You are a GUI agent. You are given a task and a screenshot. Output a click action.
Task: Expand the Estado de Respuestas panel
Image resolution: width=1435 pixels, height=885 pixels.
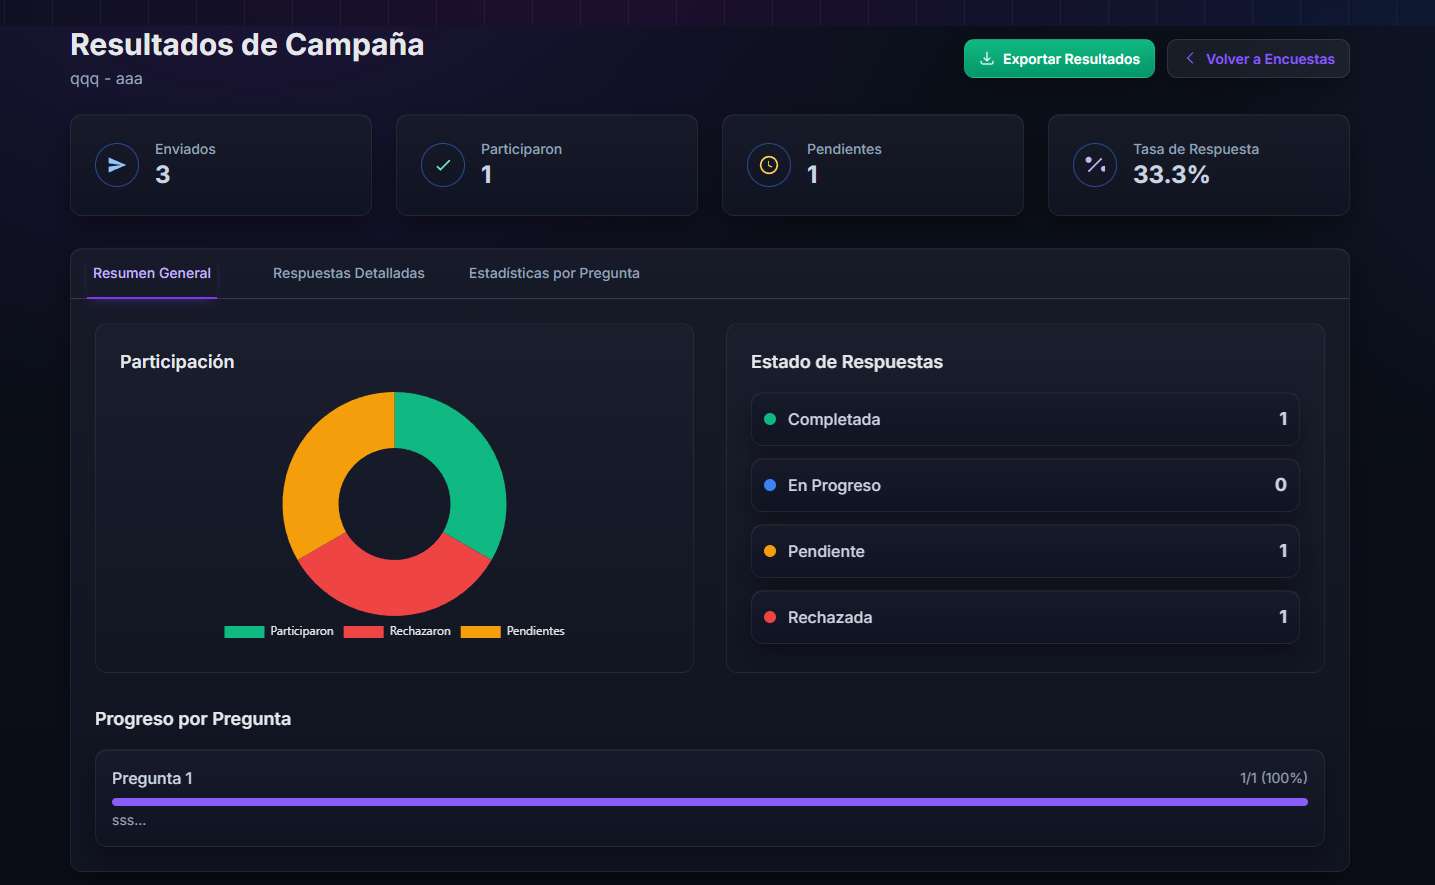coord(847,362)
